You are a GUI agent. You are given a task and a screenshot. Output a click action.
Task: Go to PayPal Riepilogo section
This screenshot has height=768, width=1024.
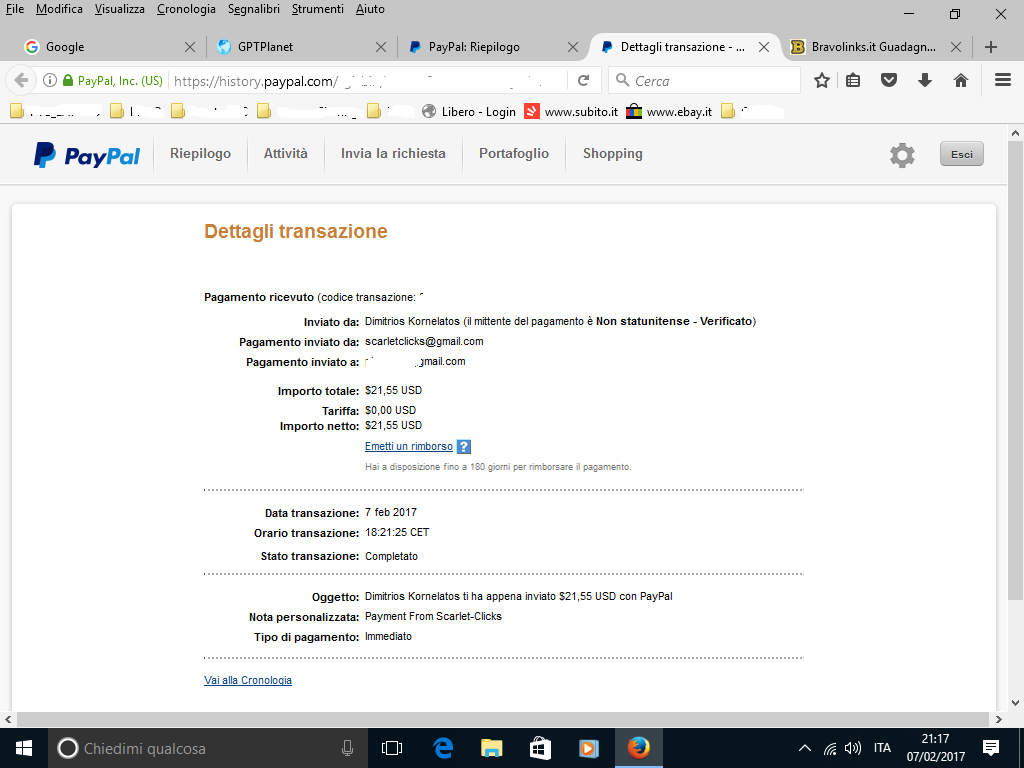point(200,153)
